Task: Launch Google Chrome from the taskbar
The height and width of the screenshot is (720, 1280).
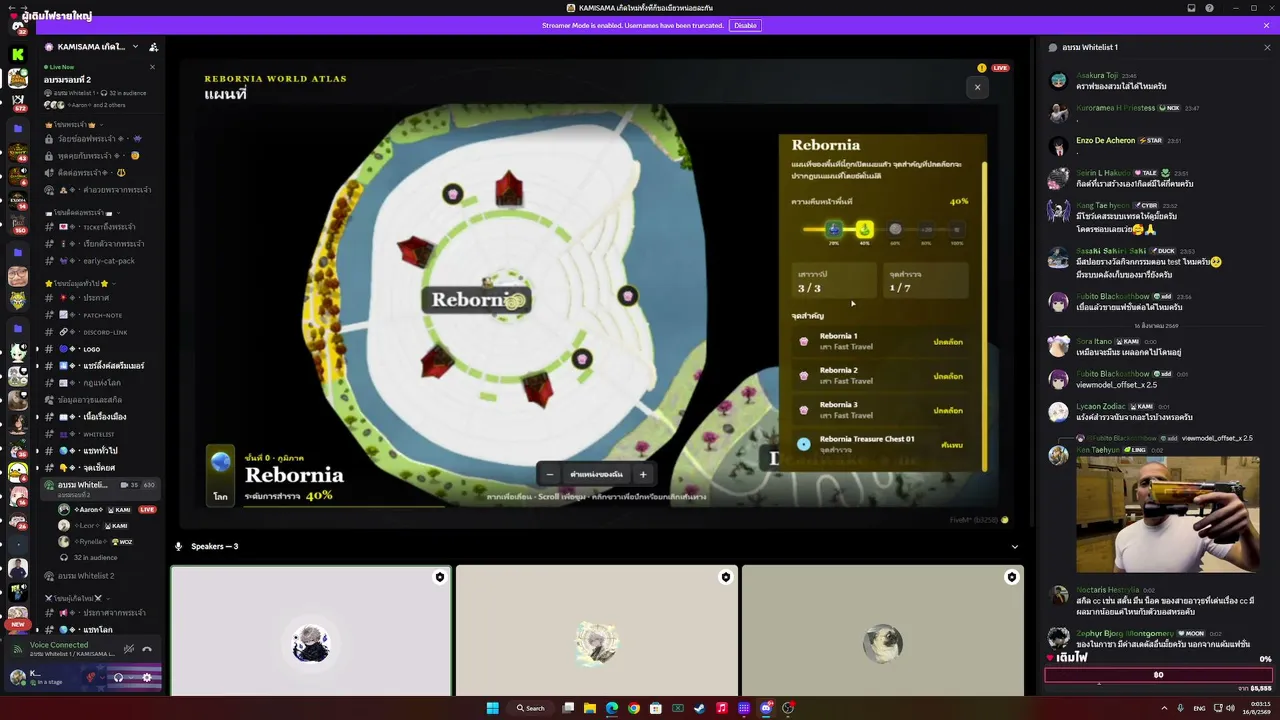Action: point(634,708)
